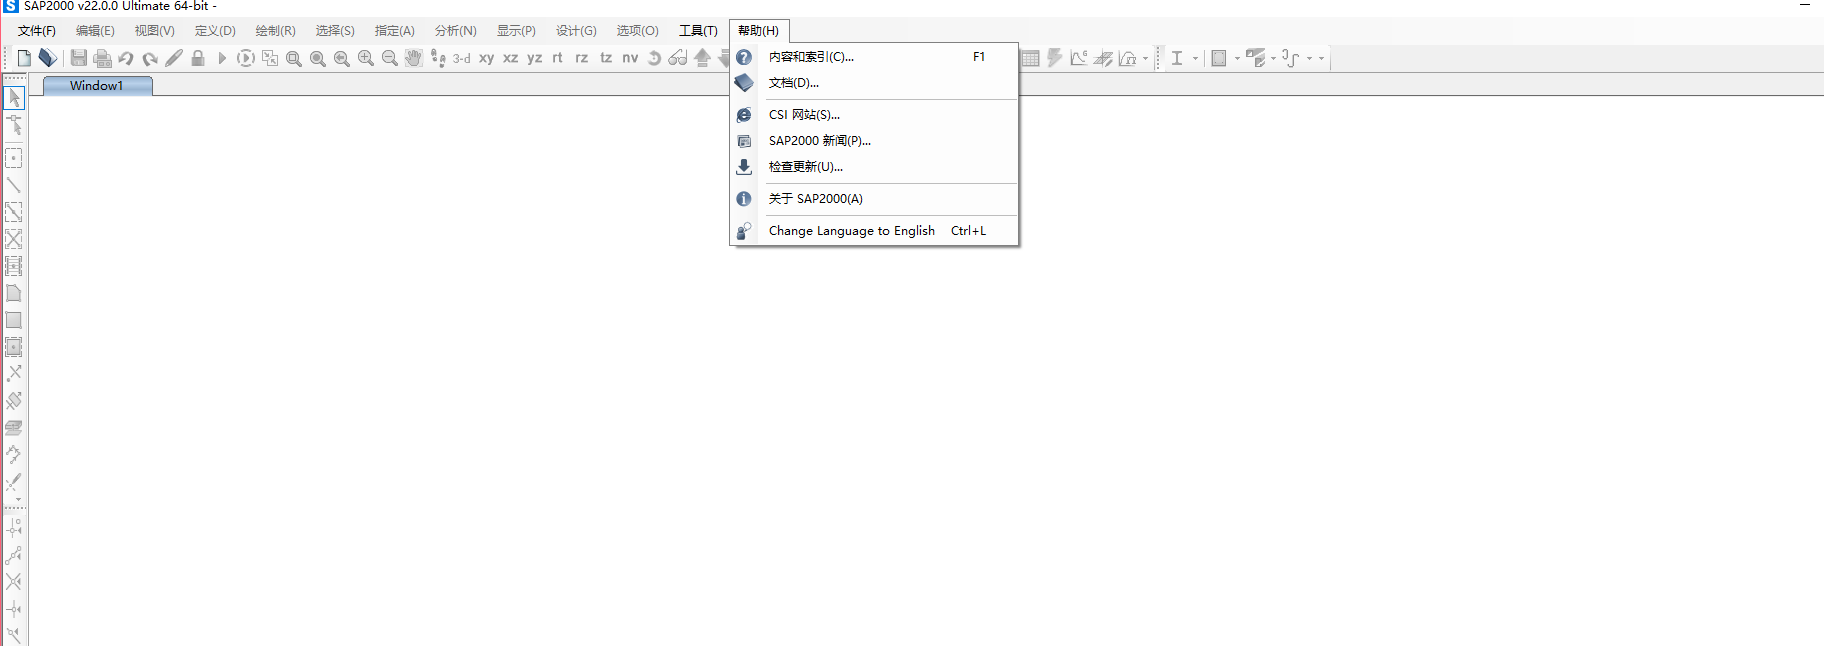This screenshot has height=646, width=1824.
Task: Toggle the model lock padlock
Action: click(x=198, y=58)
